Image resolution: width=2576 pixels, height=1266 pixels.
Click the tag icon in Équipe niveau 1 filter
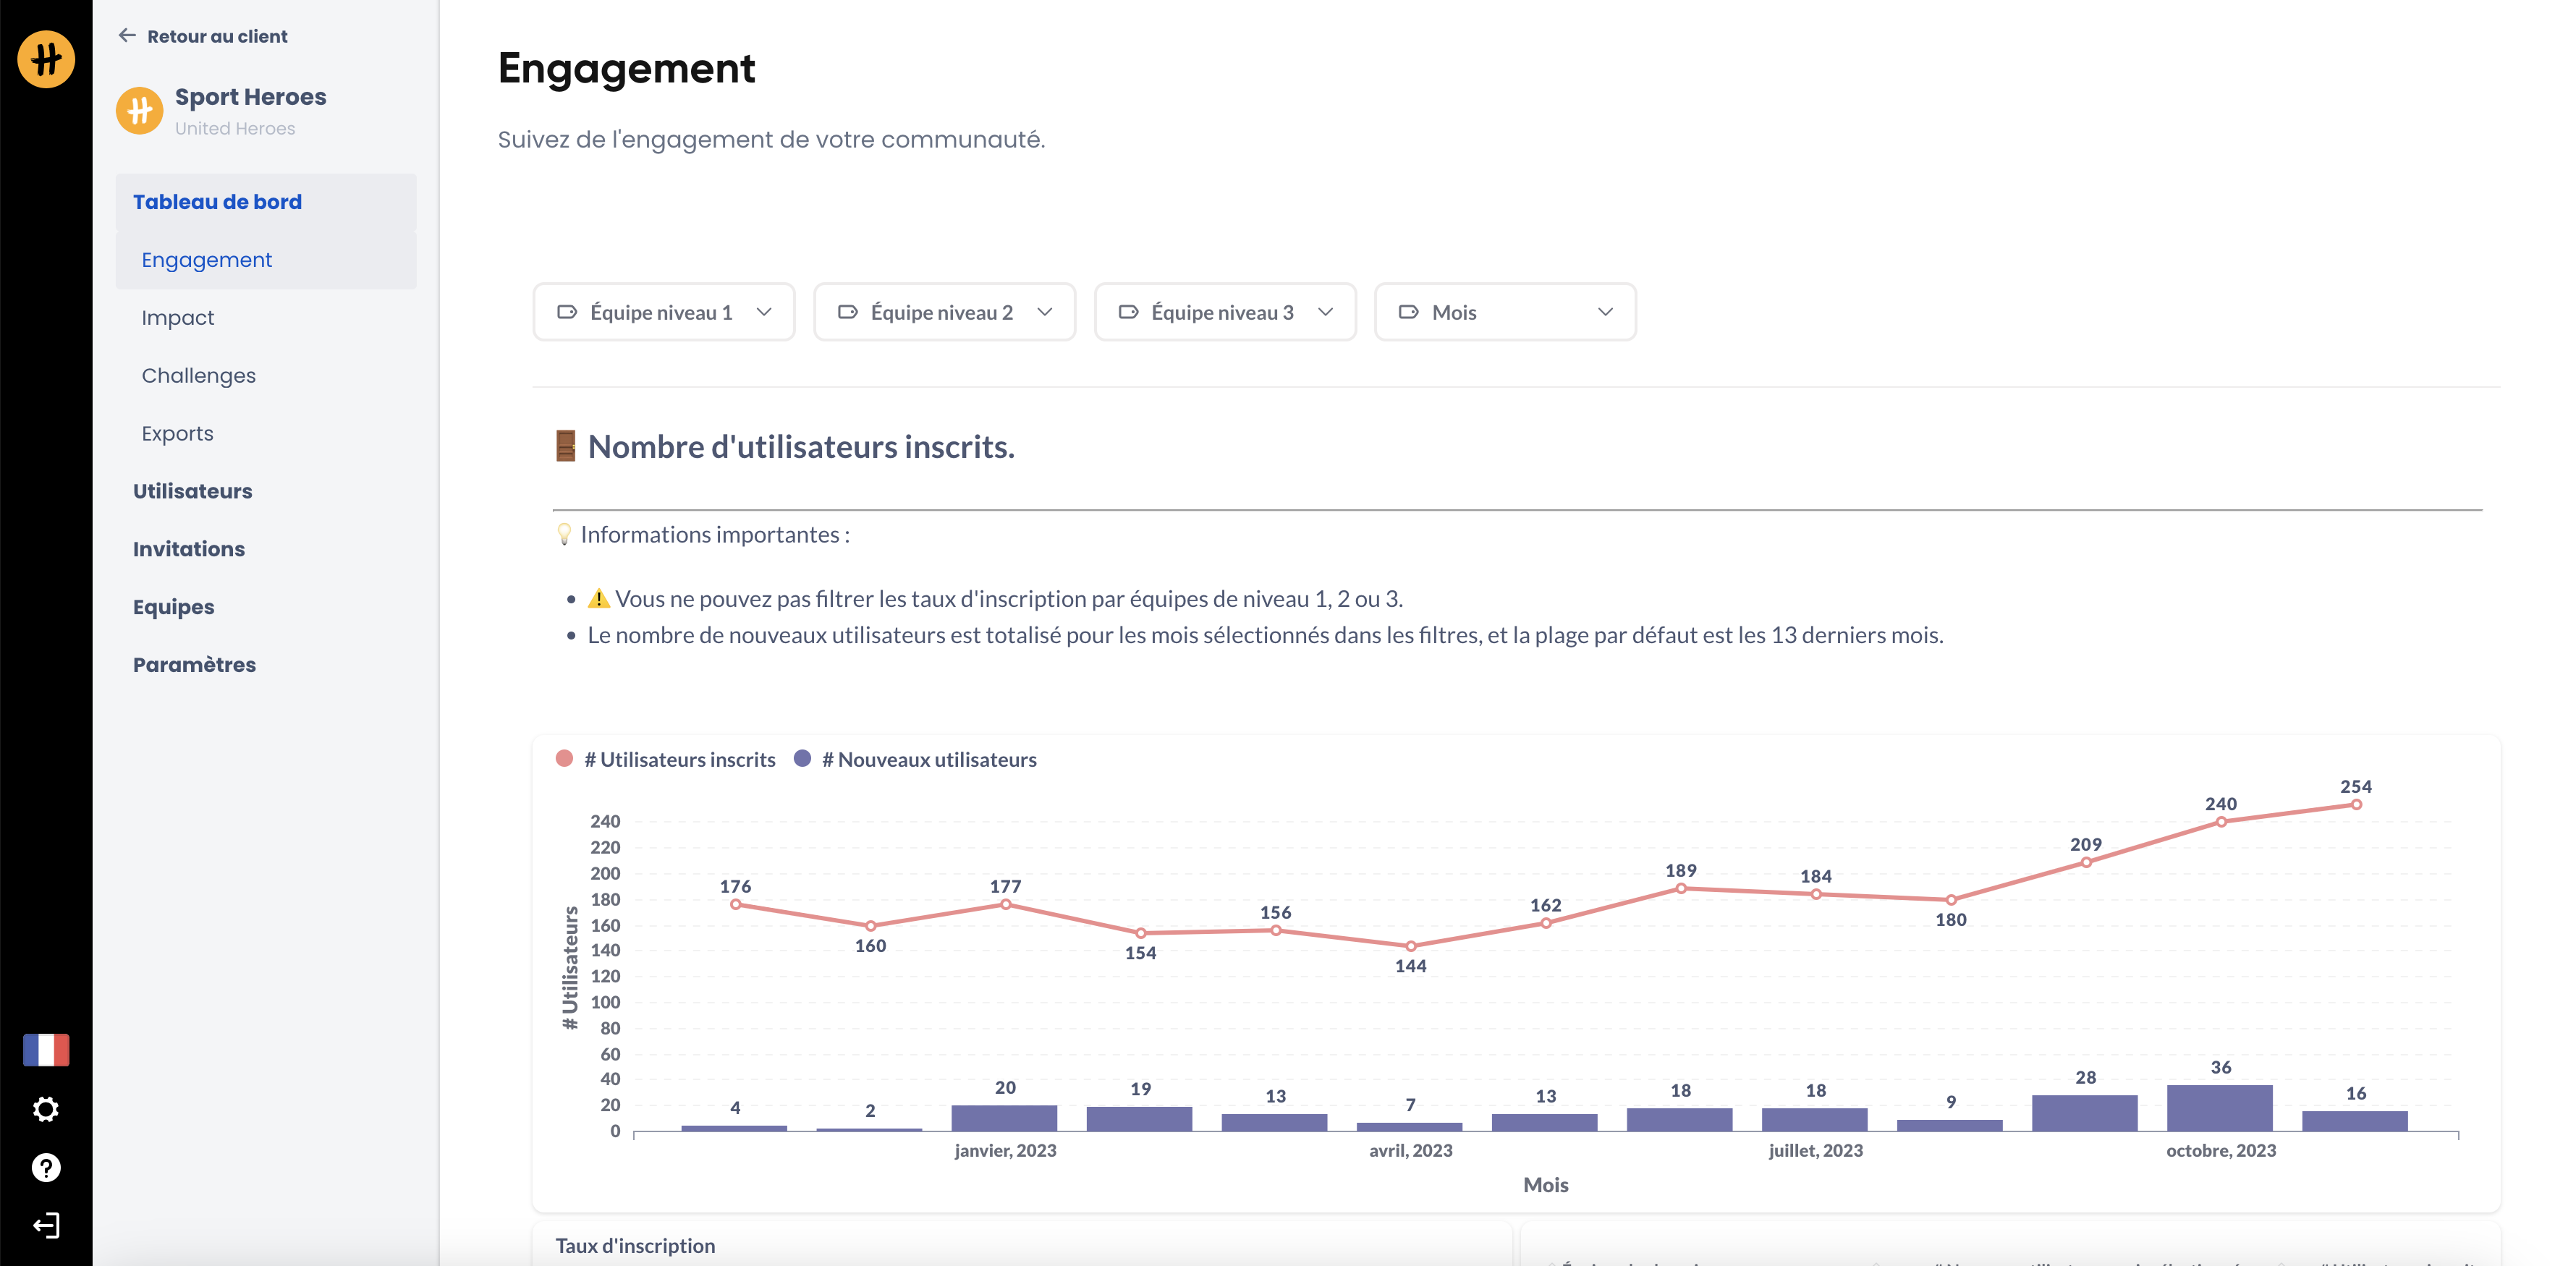point(567,312)
